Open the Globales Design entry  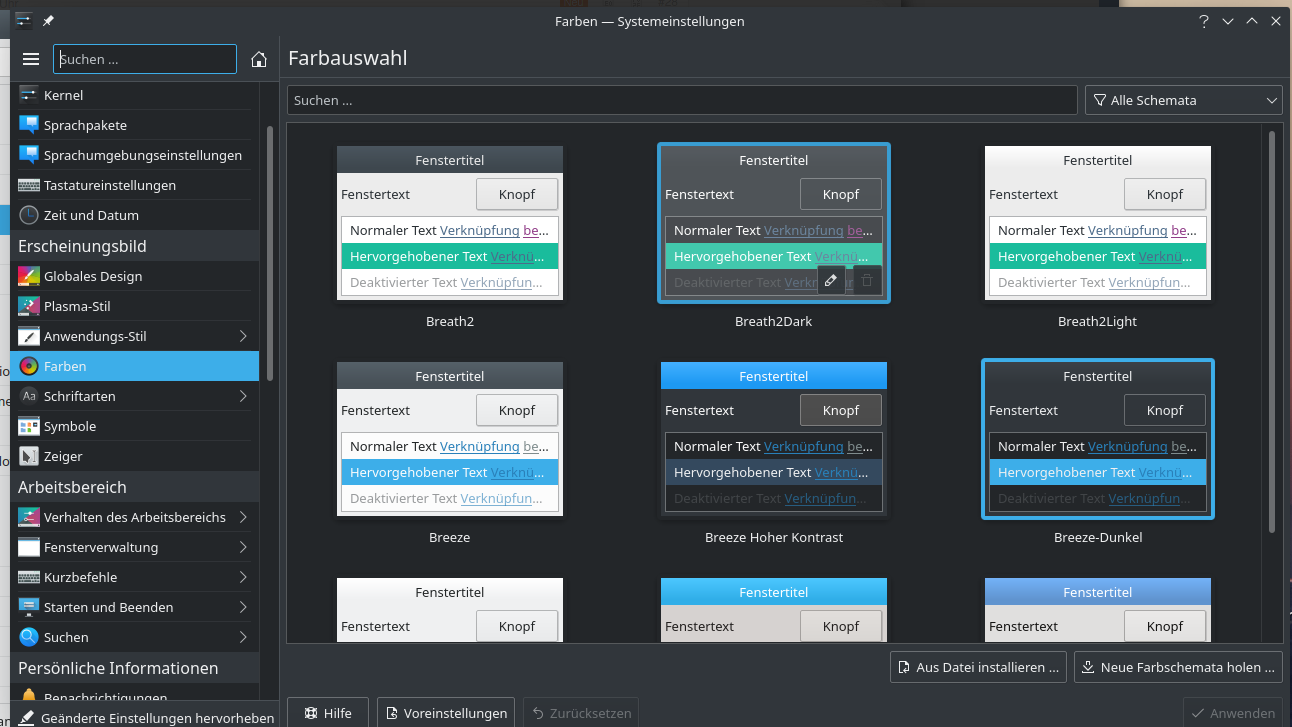[x=135, y=276]
